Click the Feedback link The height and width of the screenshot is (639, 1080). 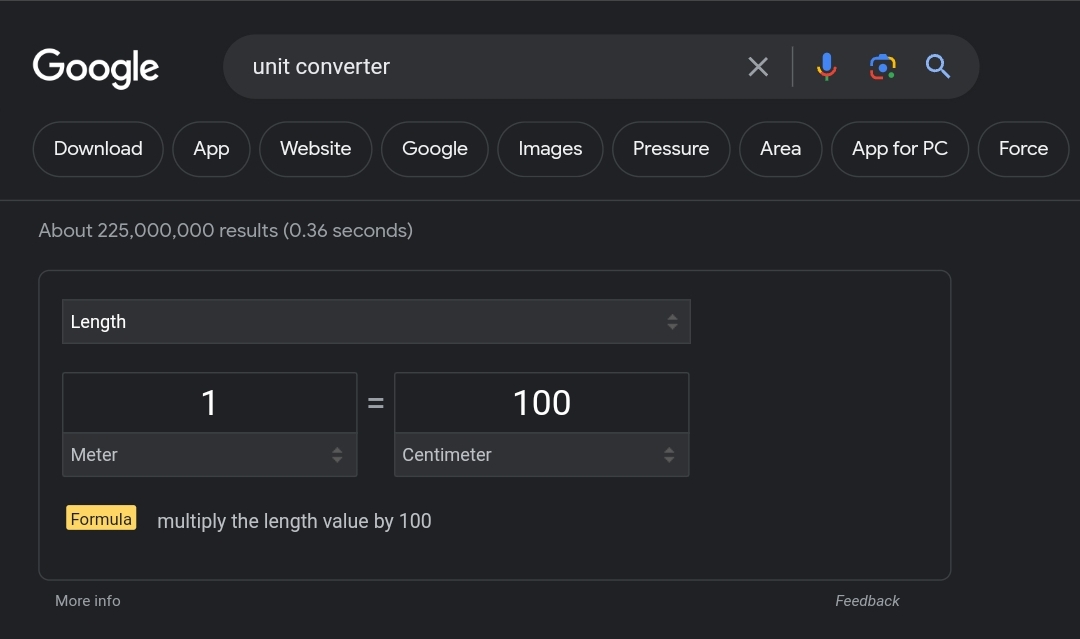(x=867, y=601)
